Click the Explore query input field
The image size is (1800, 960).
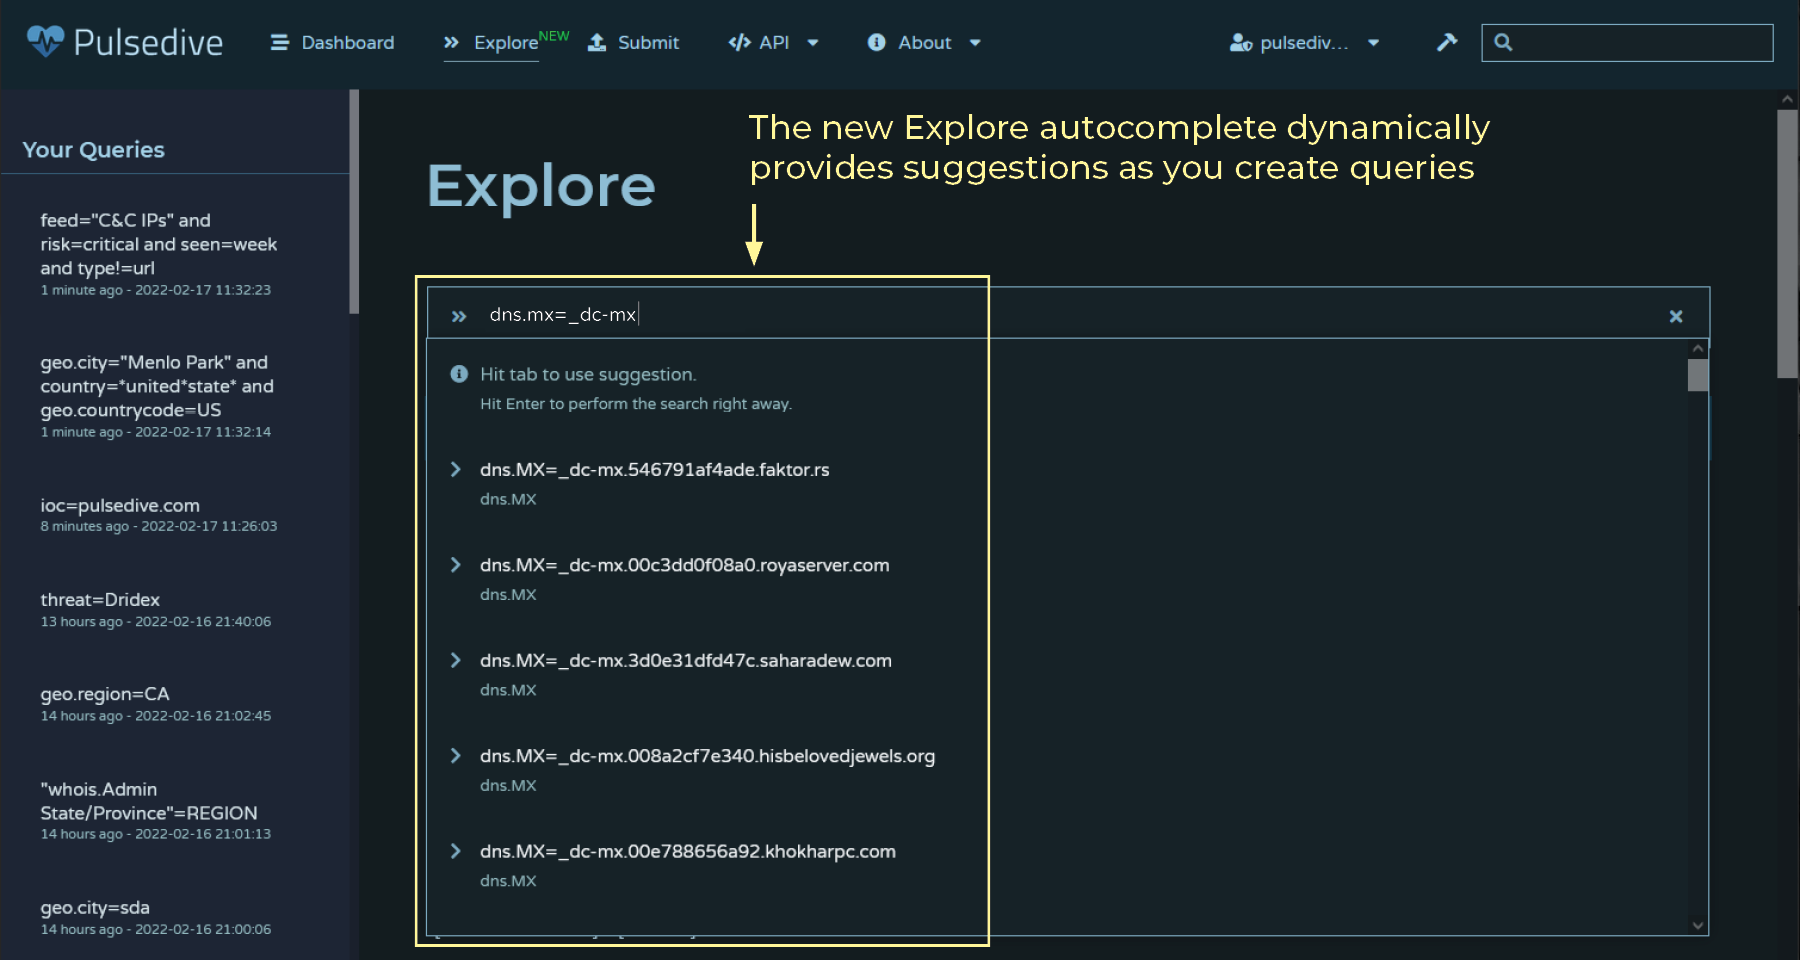pyautogui.click(x=1070, y=314)
